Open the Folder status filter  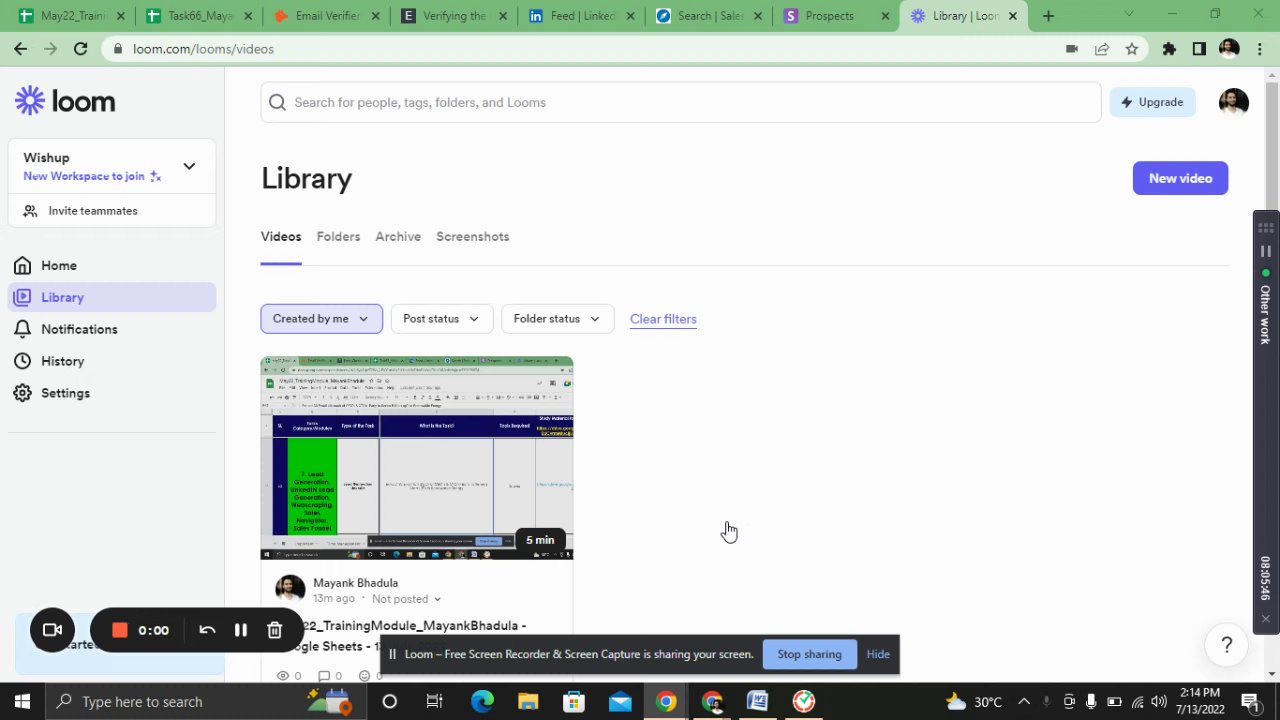tap(557, 319)
